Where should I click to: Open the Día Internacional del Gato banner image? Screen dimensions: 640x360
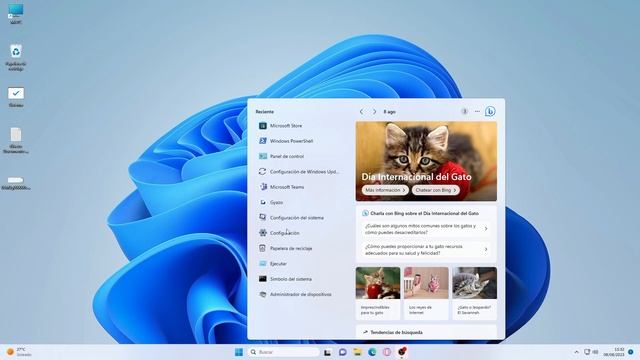coord(426,161)
